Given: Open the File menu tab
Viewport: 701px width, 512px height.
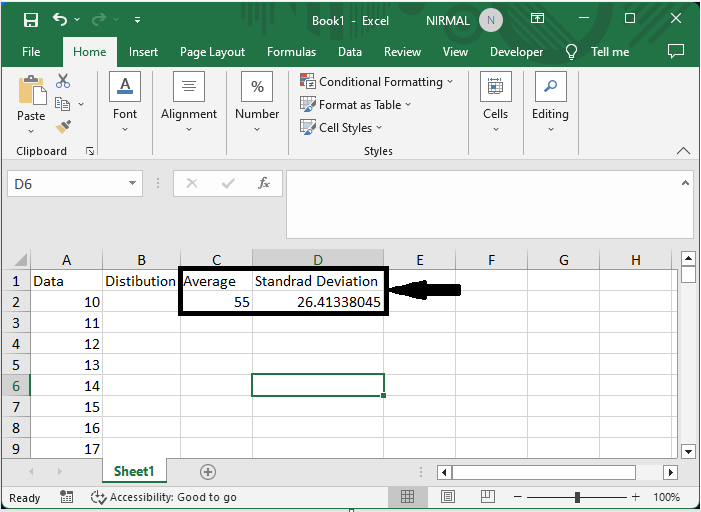Looking at the screenshot, I should click(x=31, y=52).
